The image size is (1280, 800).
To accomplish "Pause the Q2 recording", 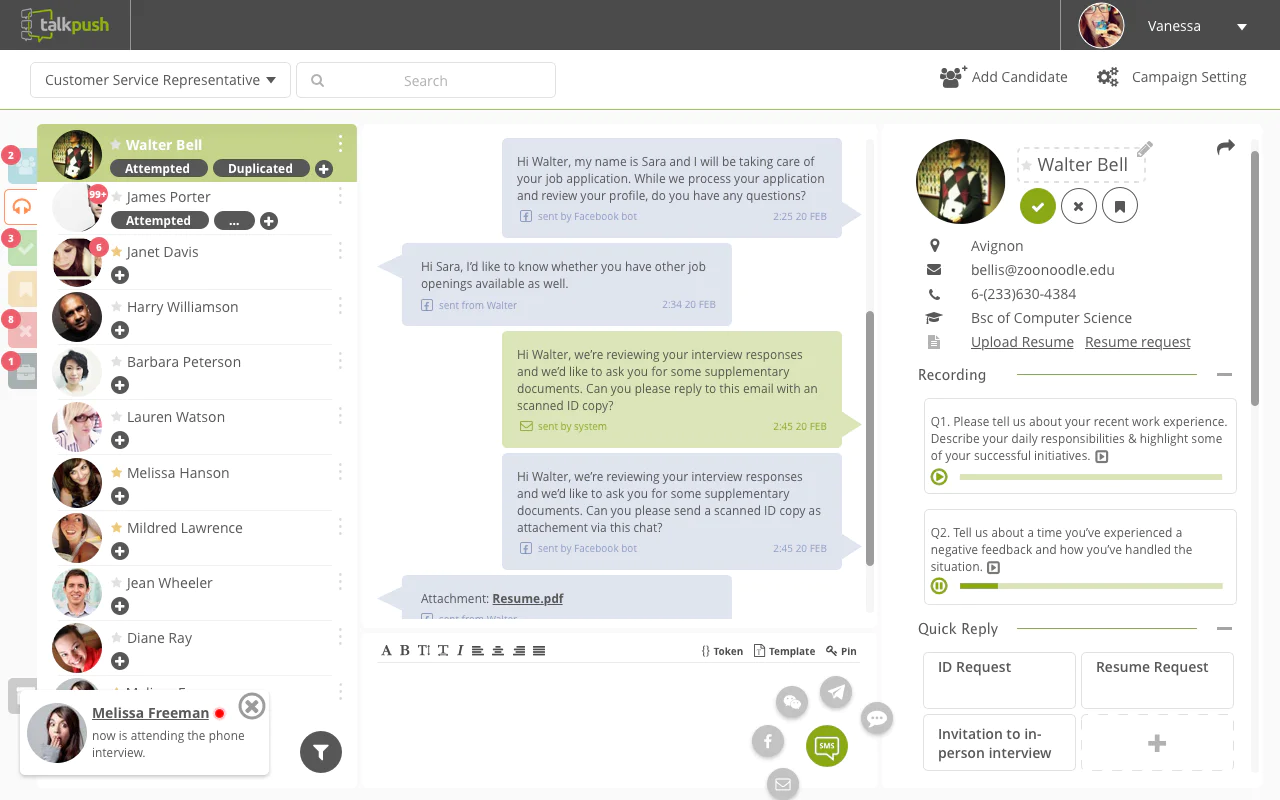I will click(x=939, y=586).
